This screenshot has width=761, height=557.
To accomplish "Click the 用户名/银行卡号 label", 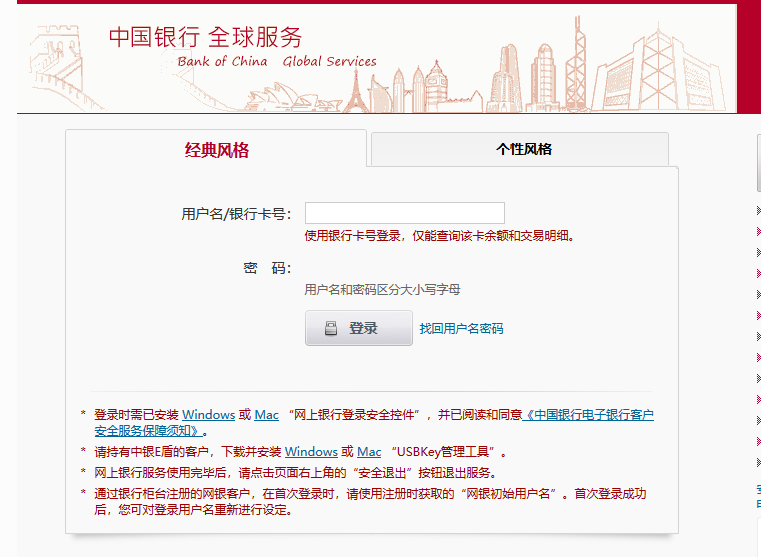I will pyautogui.click(x=236, y=213).
